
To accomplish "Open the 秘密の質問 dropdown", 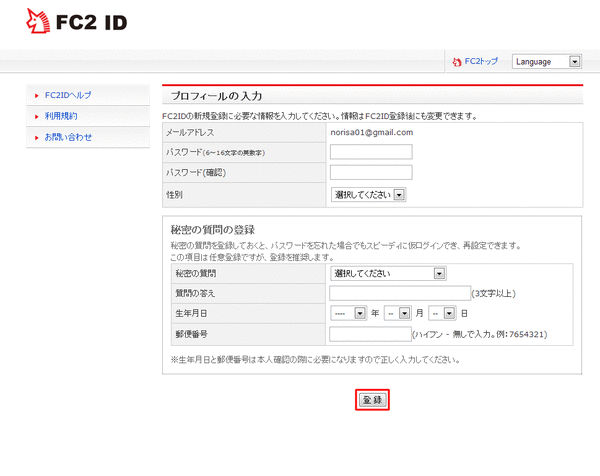I will point(388,274).
